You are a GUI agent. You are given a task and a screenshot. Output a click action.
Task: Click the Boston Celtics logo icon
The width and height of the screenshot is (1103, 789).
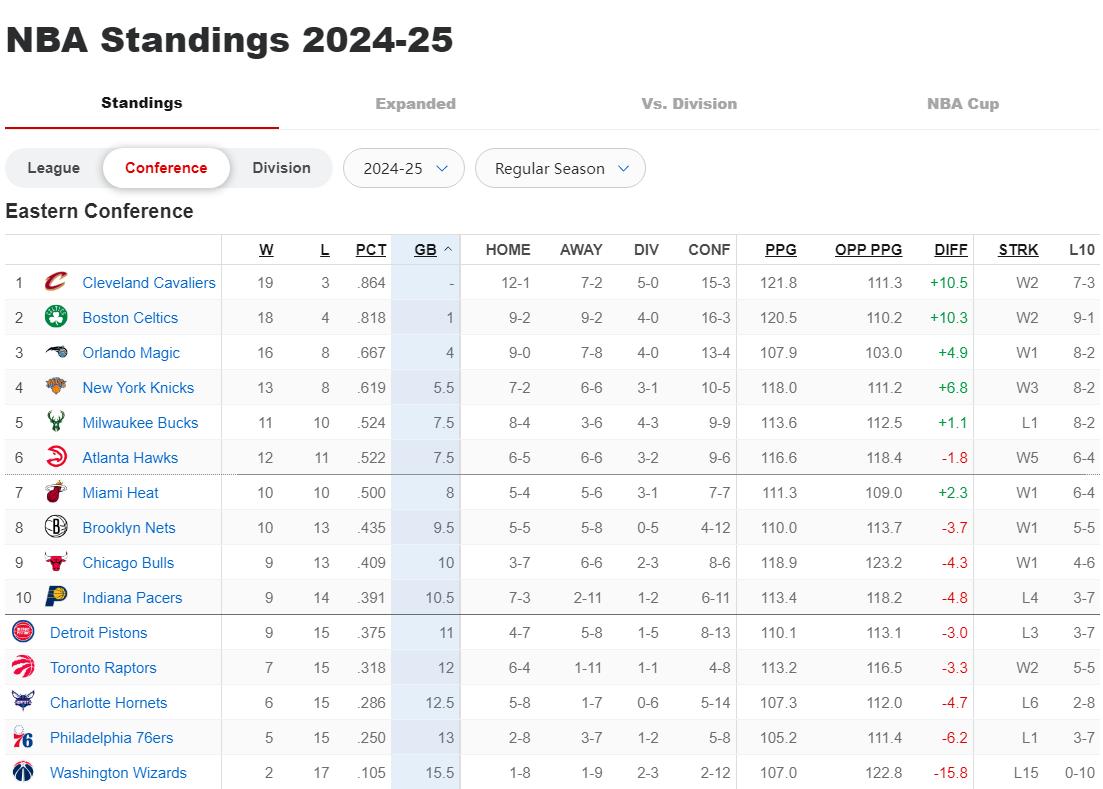(56, 318)
